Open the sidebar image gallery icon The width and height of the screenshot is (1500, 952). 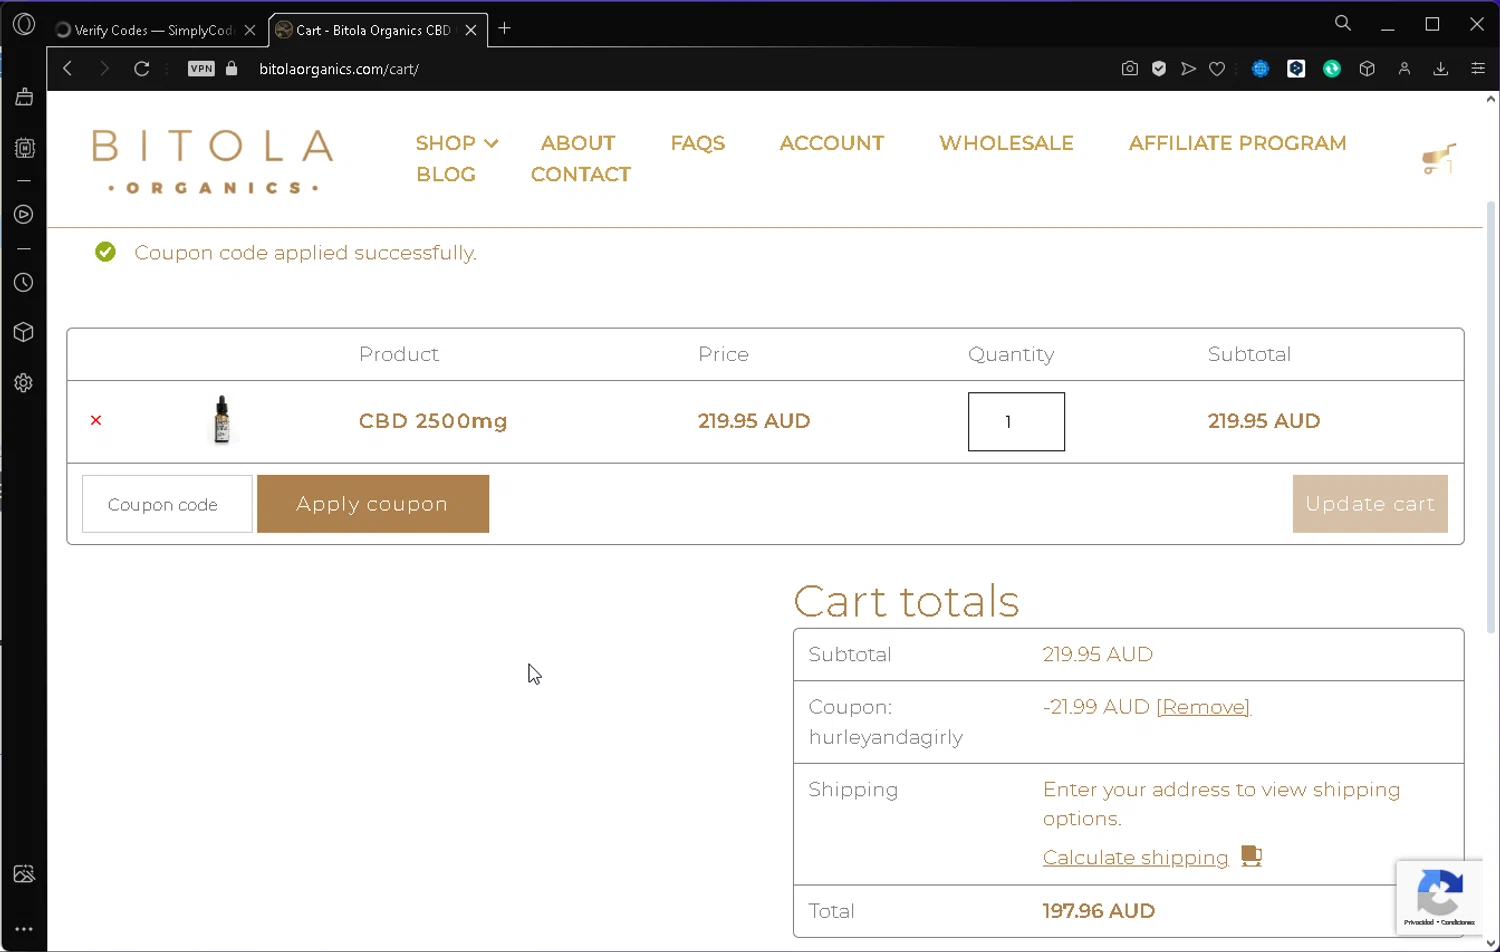pyautogui.click(x=24, y=874)
